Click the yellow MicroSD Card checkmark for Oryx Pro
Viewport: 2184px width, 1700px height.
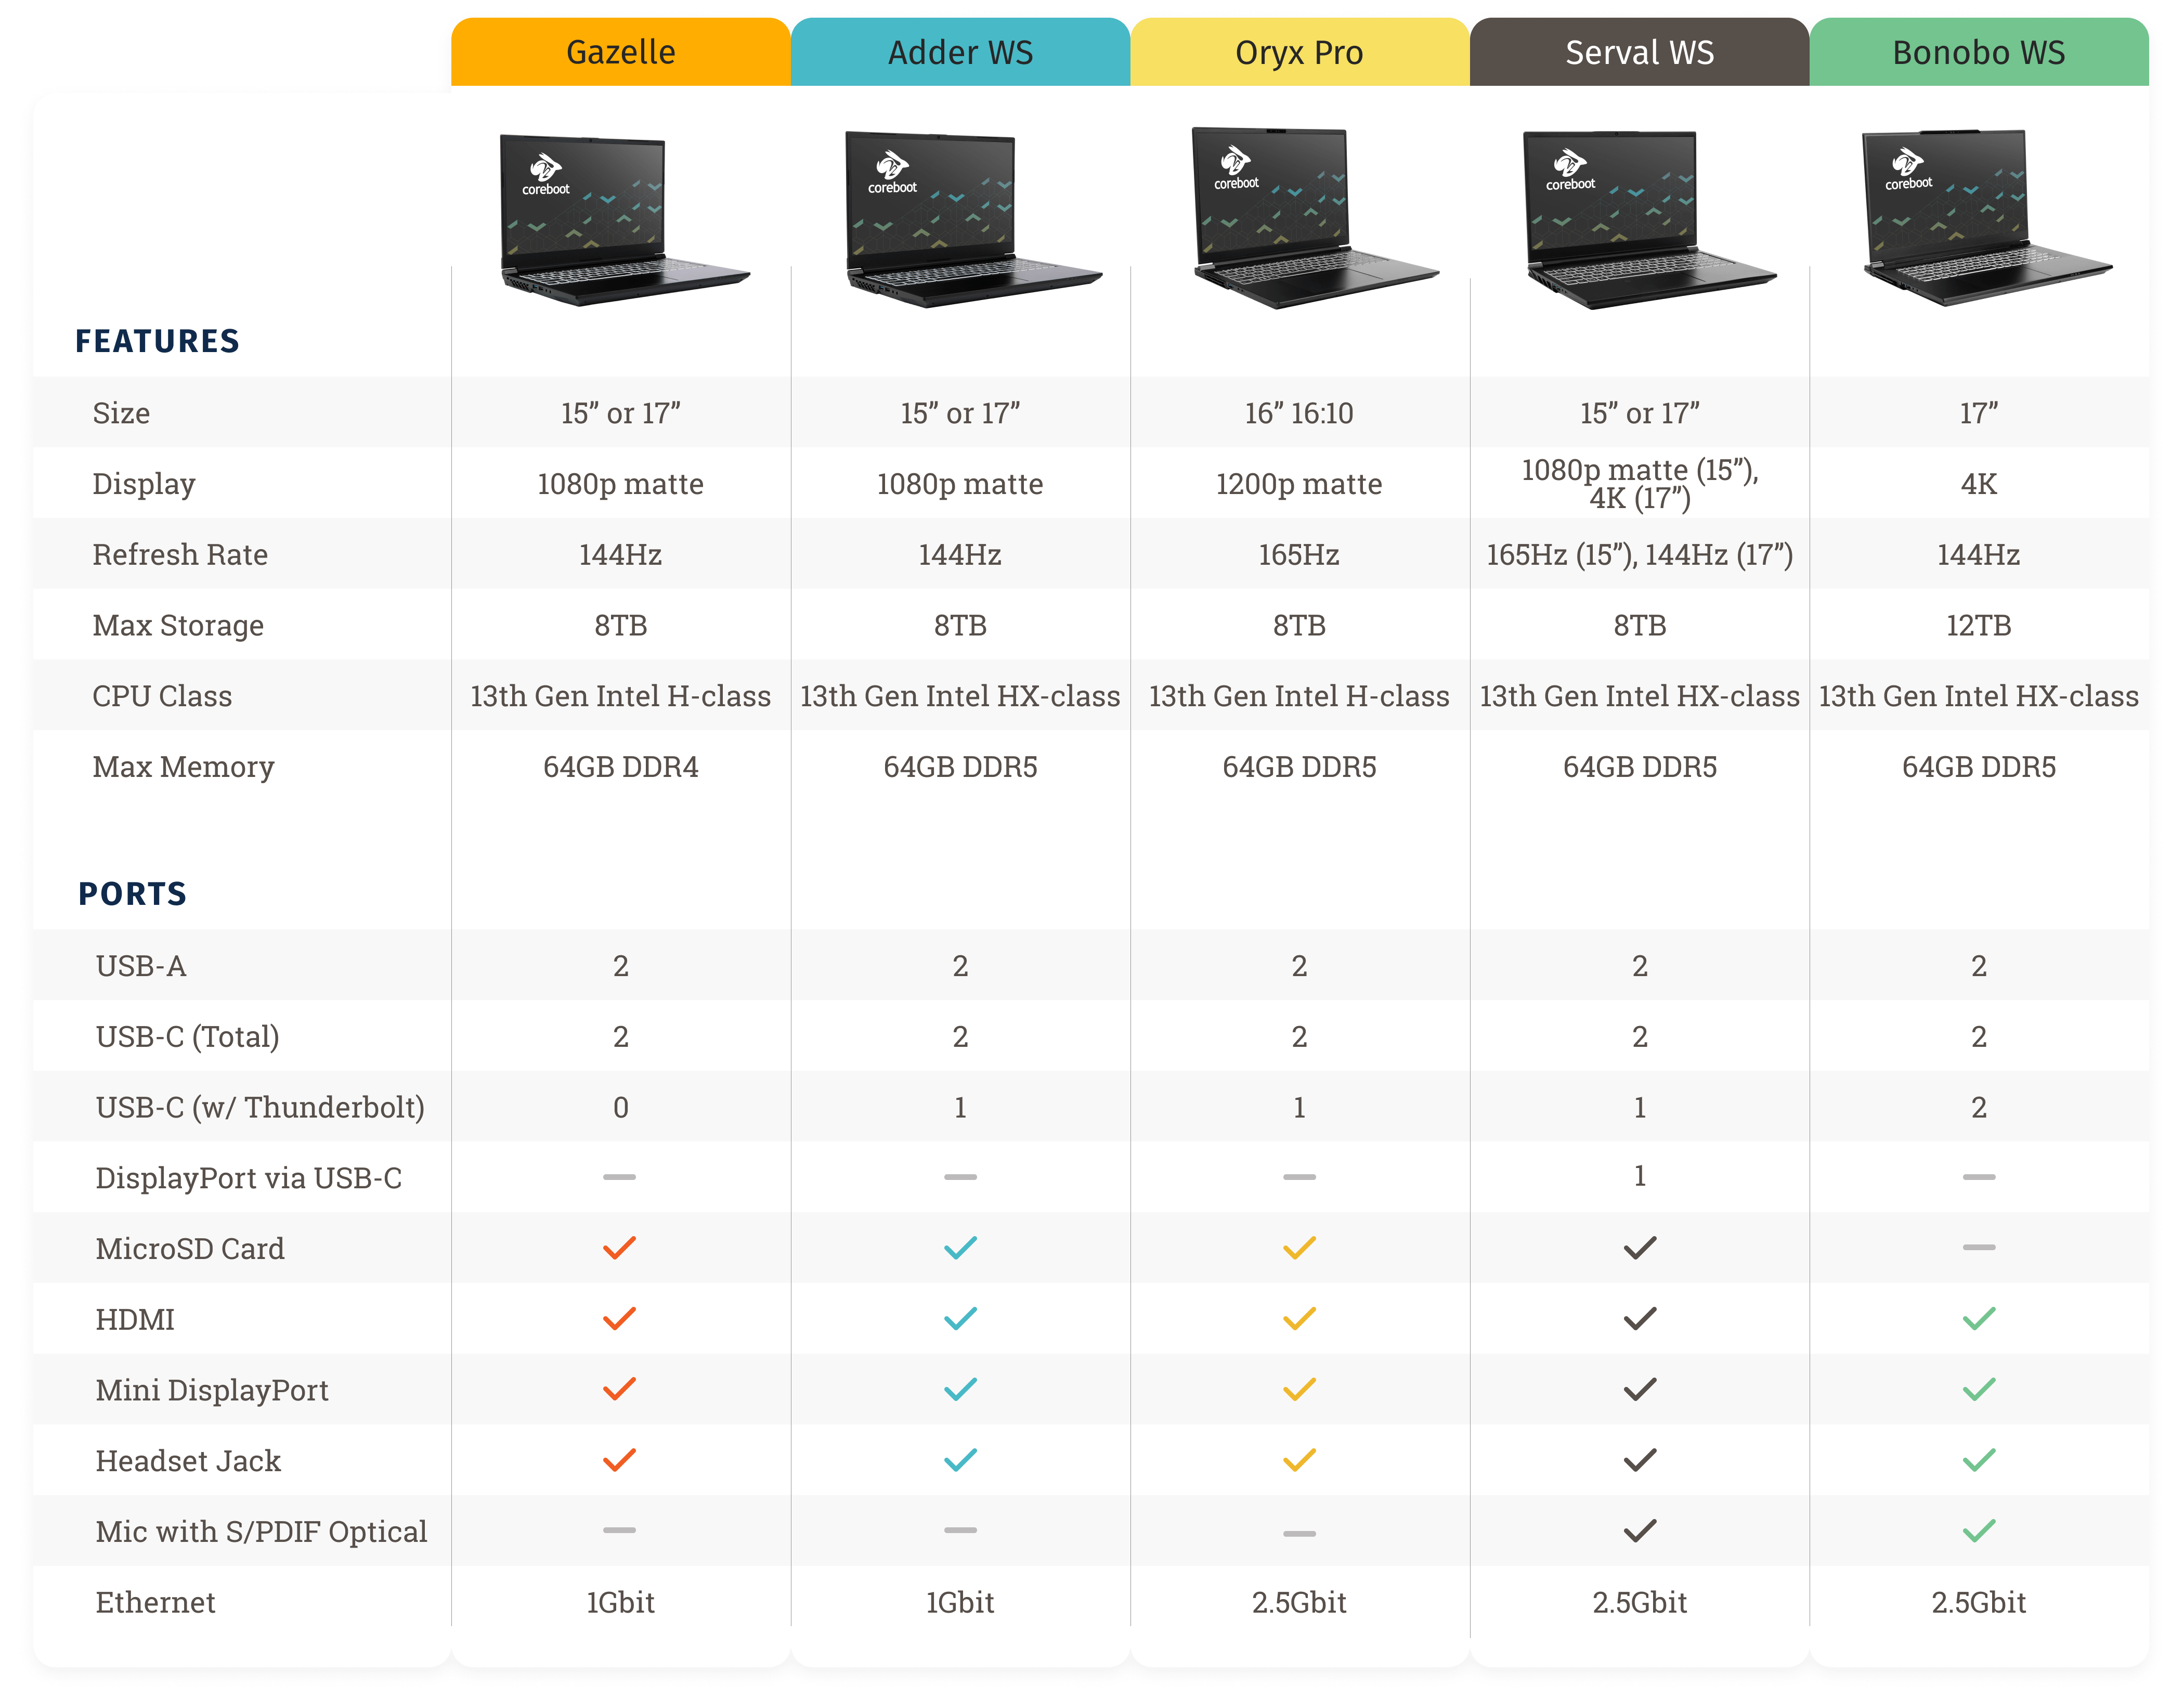click(x=1299, y=1247)
